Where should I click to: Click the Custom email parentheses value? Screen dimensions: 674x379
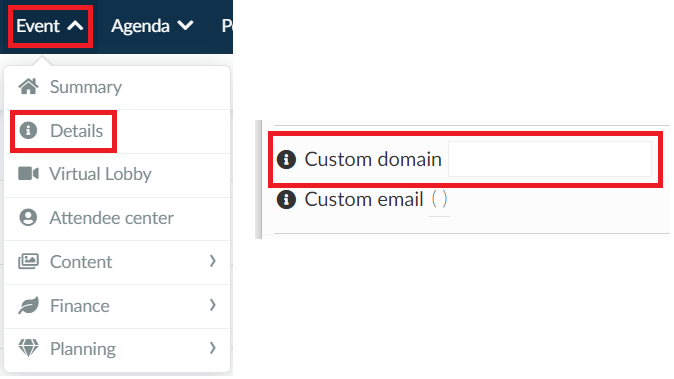(x=439, y=199)
